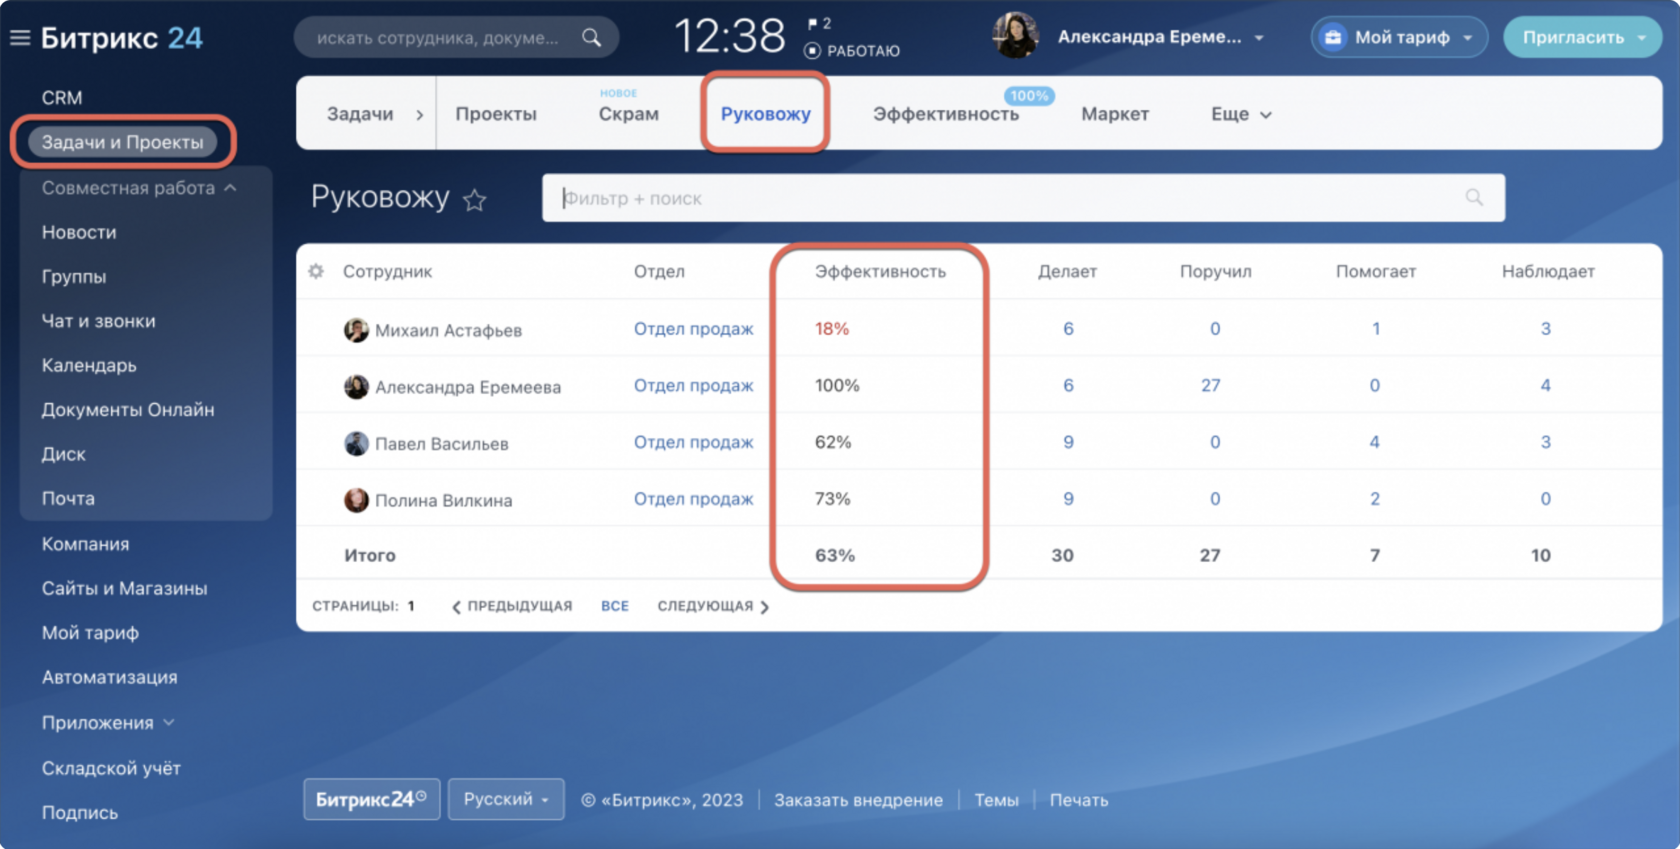Open Группы in sidebar
Image resolution: width=1680 pixels, height=849 pixels.
(74, 276)
